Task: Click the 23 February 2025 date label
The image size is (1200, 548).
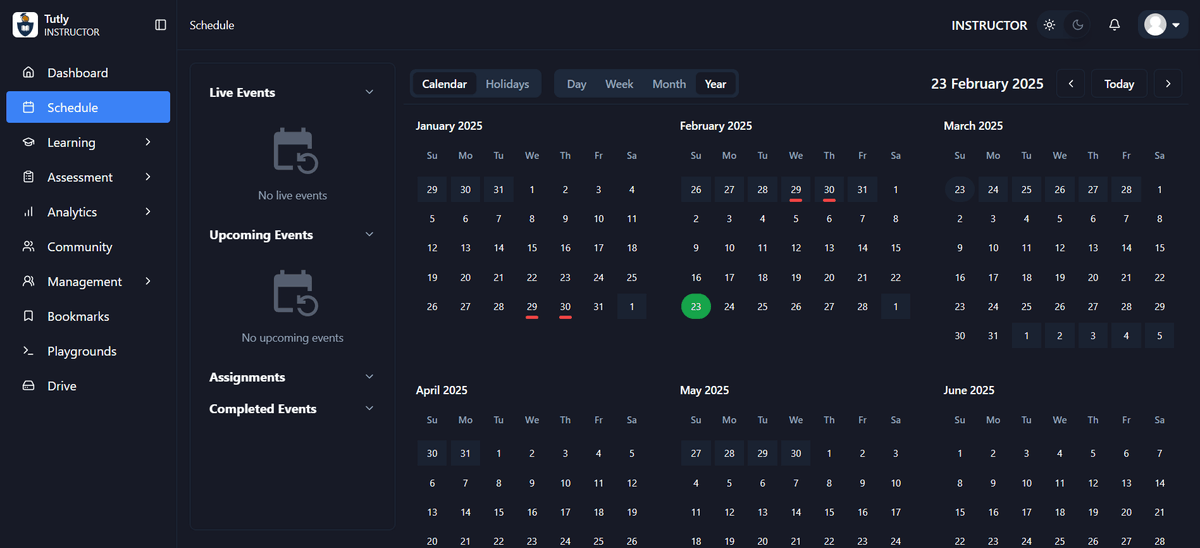Action: click(x=987, y=84)
